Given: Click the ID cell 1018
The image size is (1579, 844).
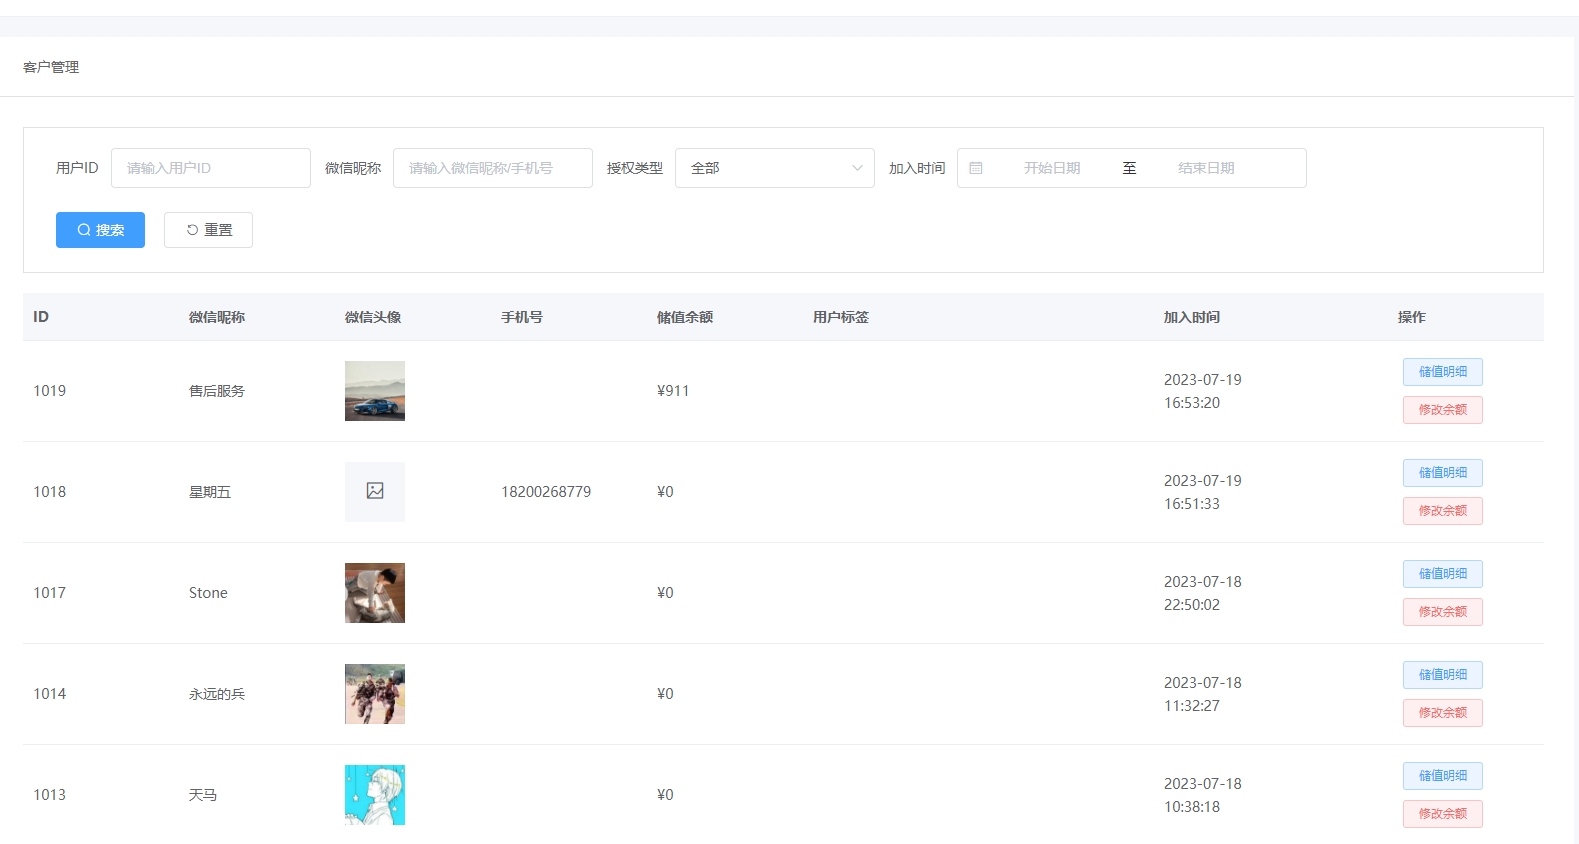Looking at the screenshot, I should 50,492.
